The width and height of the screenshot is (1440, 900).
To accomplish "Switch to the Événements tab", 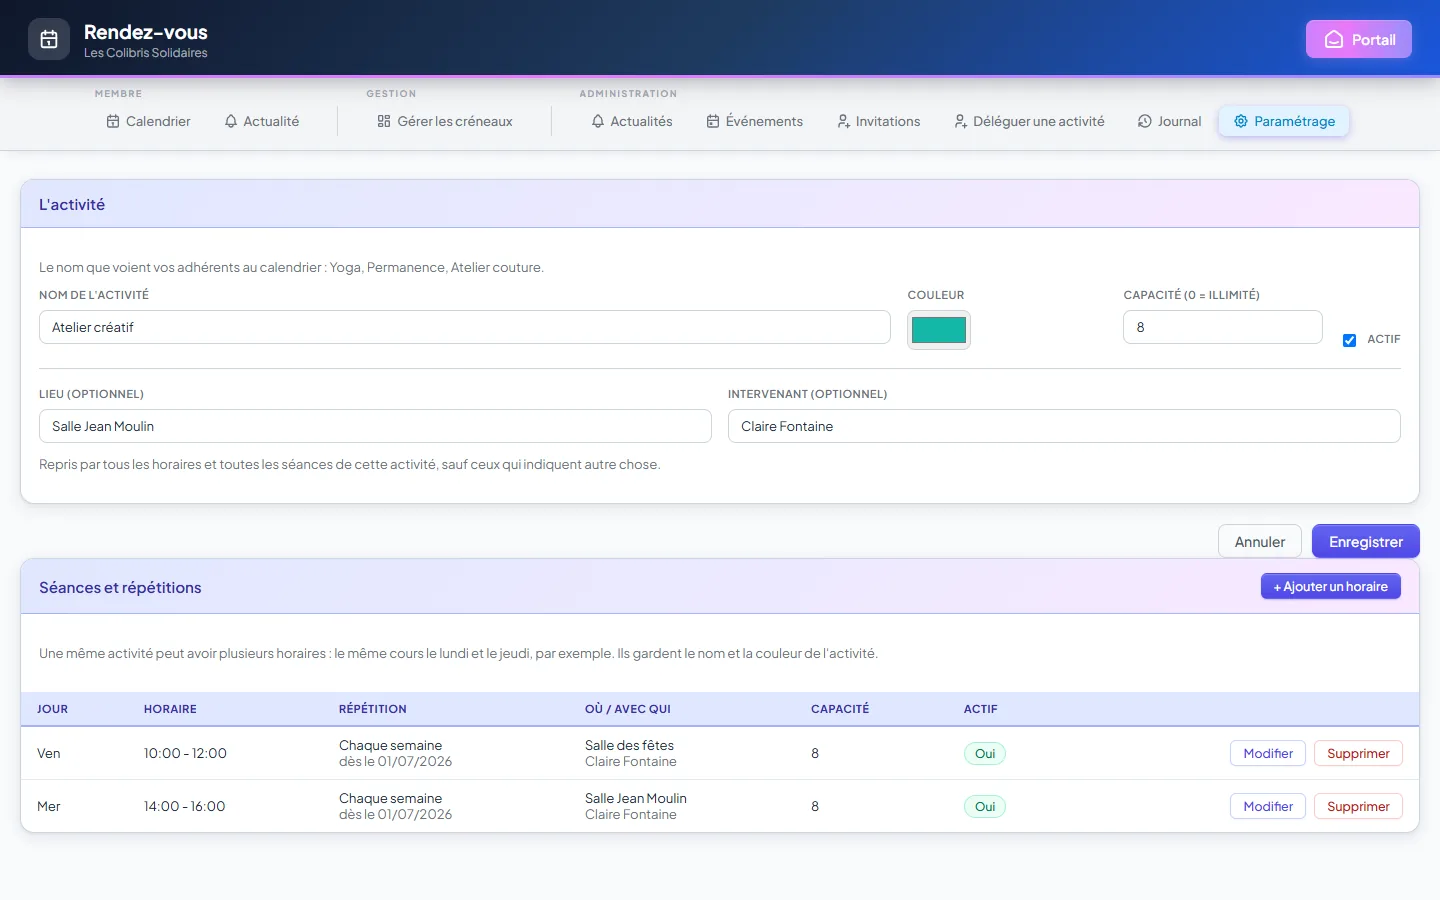I will pyautogui.click(x=755, y=121).
